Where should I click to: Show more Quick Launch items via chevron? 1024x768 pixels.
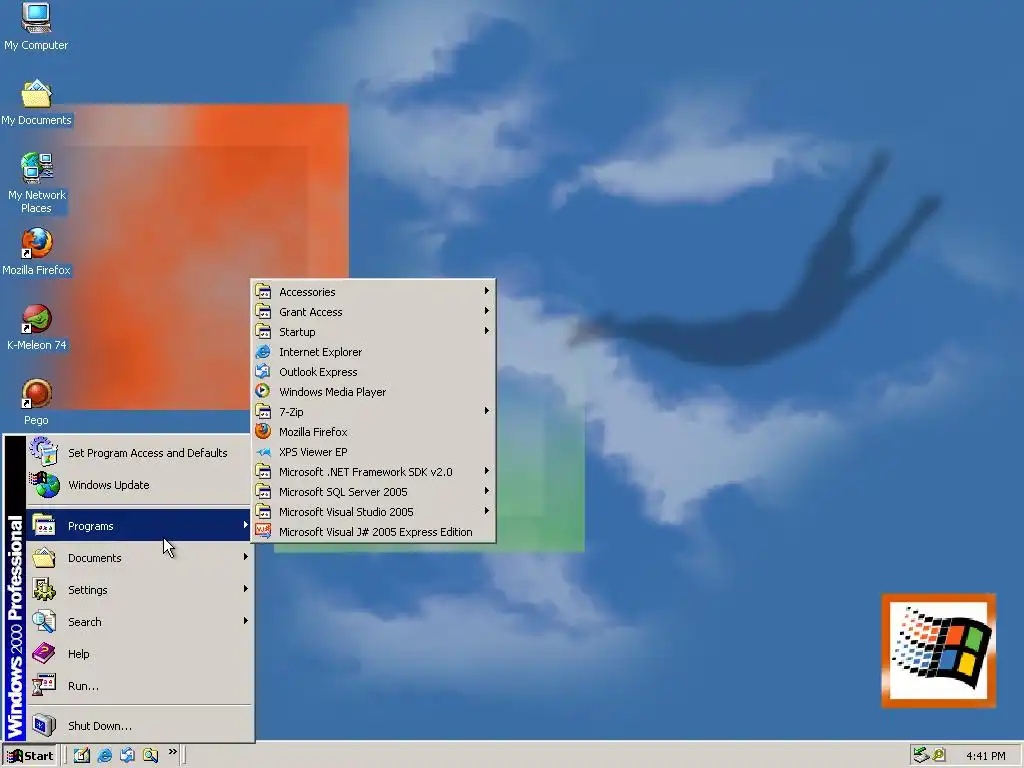coord(172,752)
